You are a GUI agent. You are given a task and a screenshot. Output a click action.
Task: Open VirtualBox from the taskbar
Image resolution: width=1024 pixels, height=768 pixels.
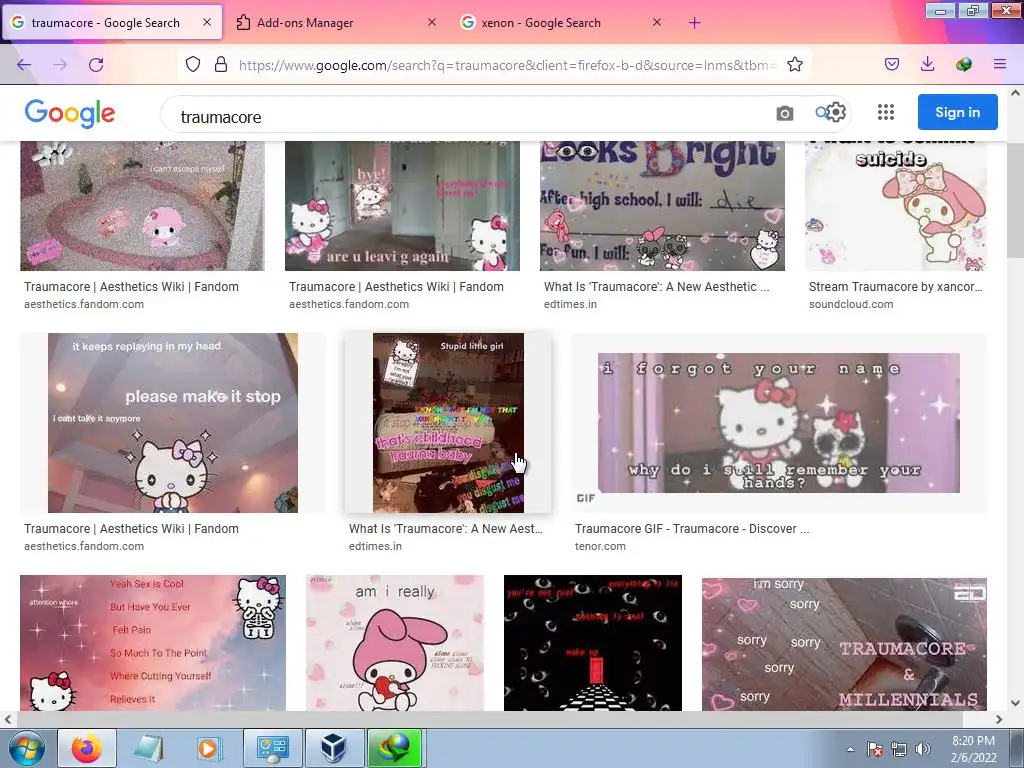click(334, 748)
